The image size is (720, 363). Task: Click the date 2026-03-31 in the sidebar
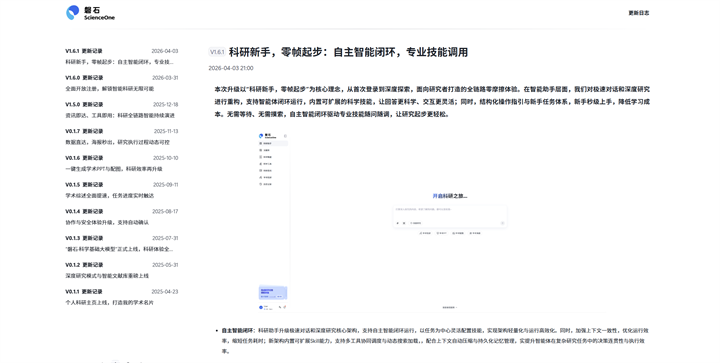click(x=165, y=78)
